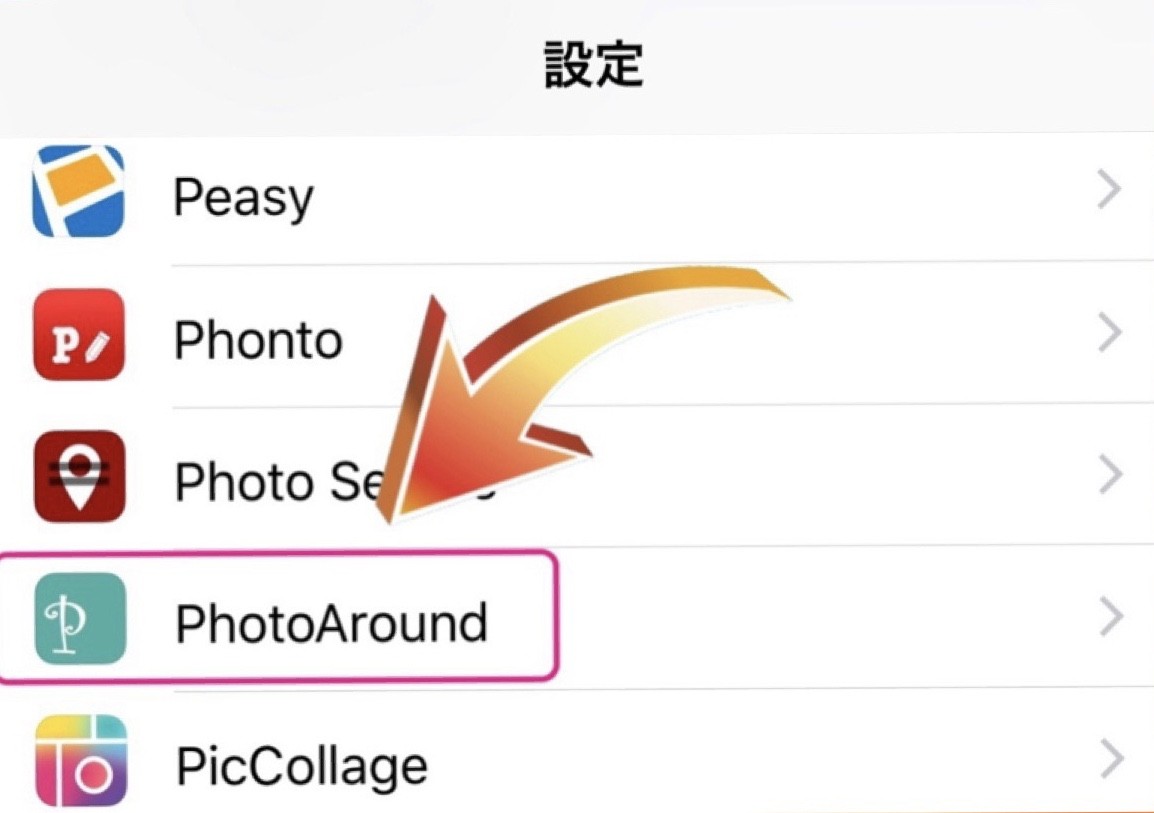The width and height of the screenshot is (1154, 813).
Task: Tap the red Phonto app icon
Action: [x=79, y=335]
